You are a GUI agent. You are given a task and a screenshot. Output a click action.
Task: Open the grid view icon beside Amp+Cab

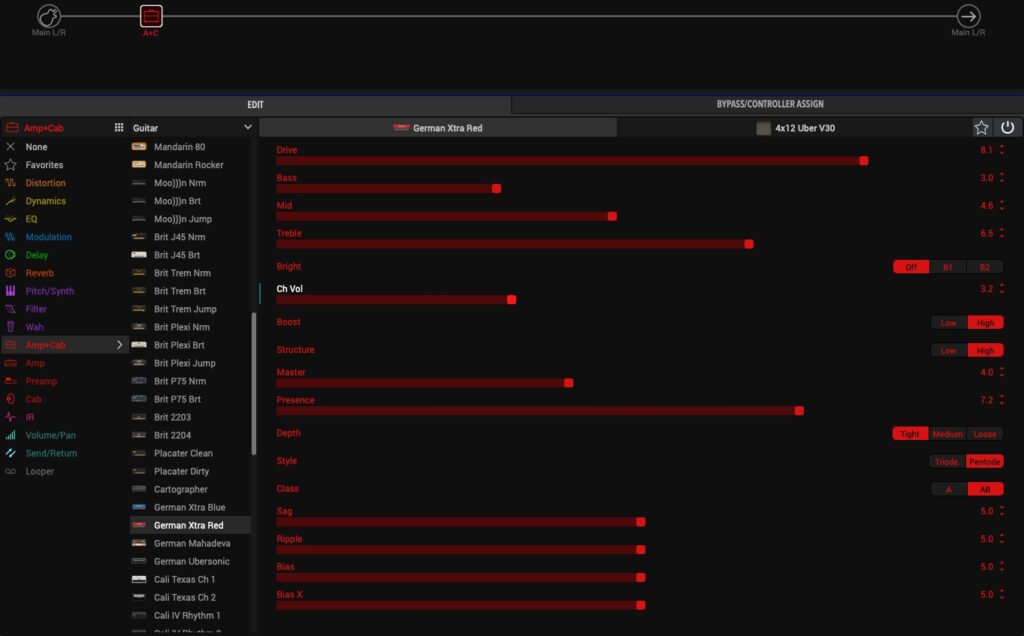[119, 128]
